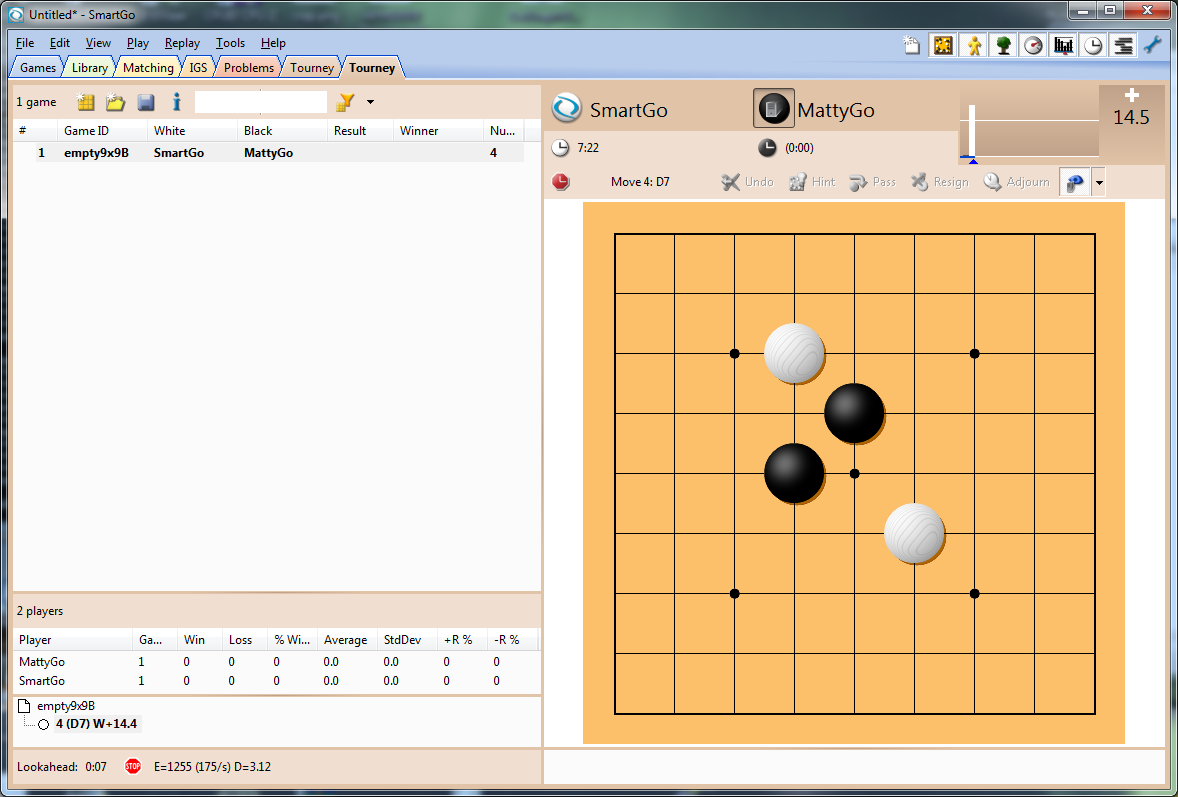Toggle the bar chart statistics icon

pyautogui.click(x=1064, y=45)
